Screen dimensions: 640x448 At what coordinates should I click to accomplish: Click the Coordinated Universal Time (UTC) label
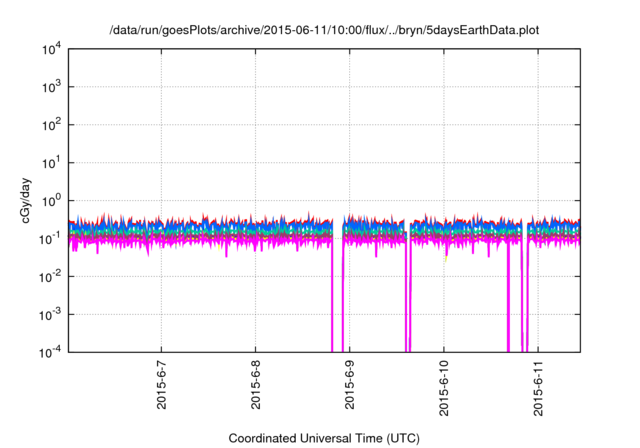(x=324, y=438)
